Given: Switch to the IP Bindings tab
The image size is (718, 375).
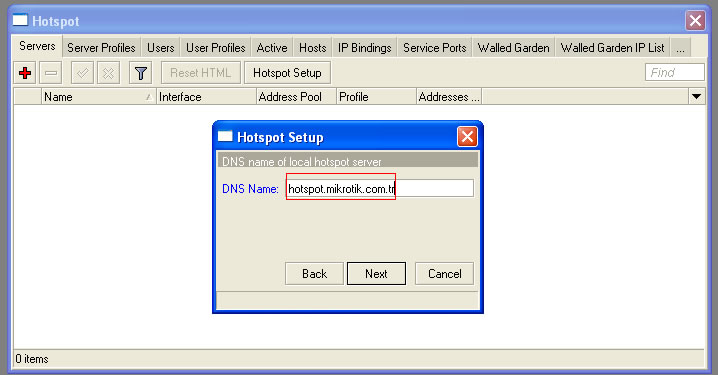Looking at the screenshot, I should [x=364, y=48].
